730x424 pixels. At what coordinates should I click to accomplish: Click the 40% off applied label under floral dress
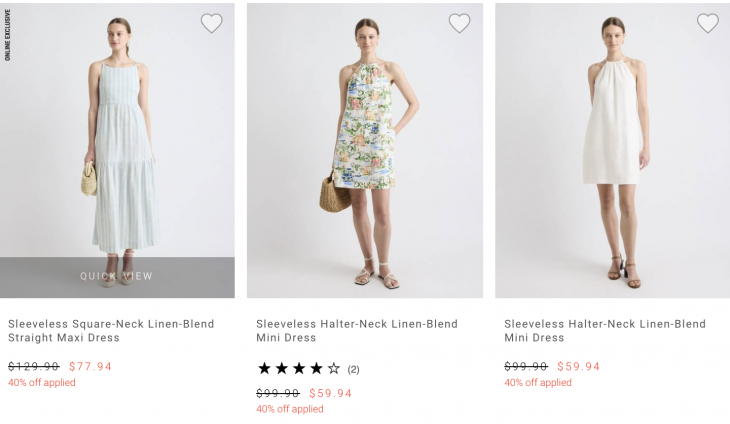coord(290,409)
